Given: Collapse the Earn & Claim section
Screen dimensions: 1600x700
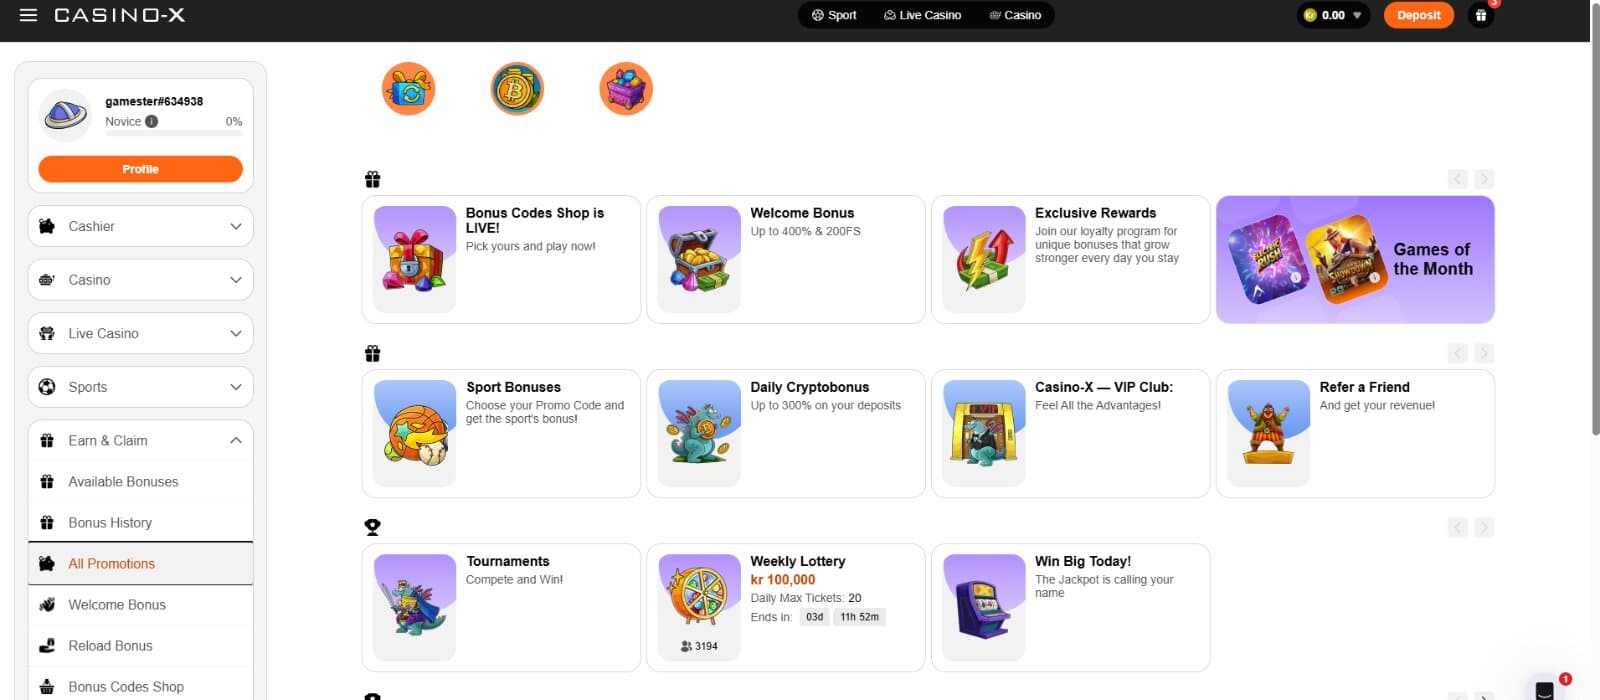Looking at the screenshot, I should 140,441.
